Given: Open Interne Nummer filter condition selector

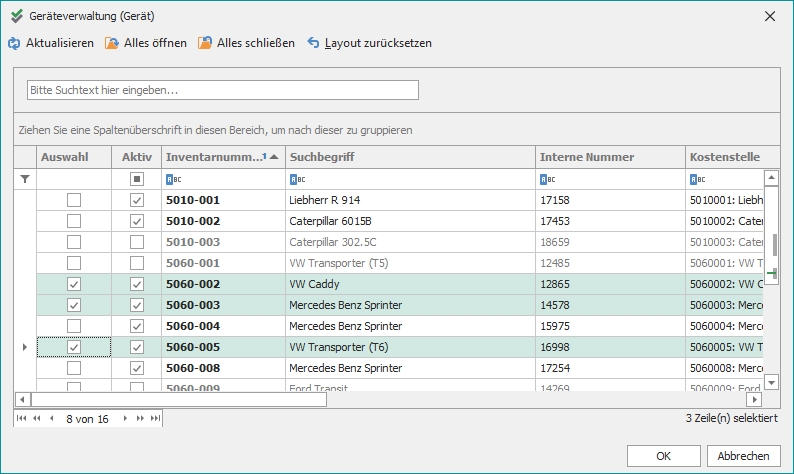Looking at the screenshot, I should tap(547, 179).
